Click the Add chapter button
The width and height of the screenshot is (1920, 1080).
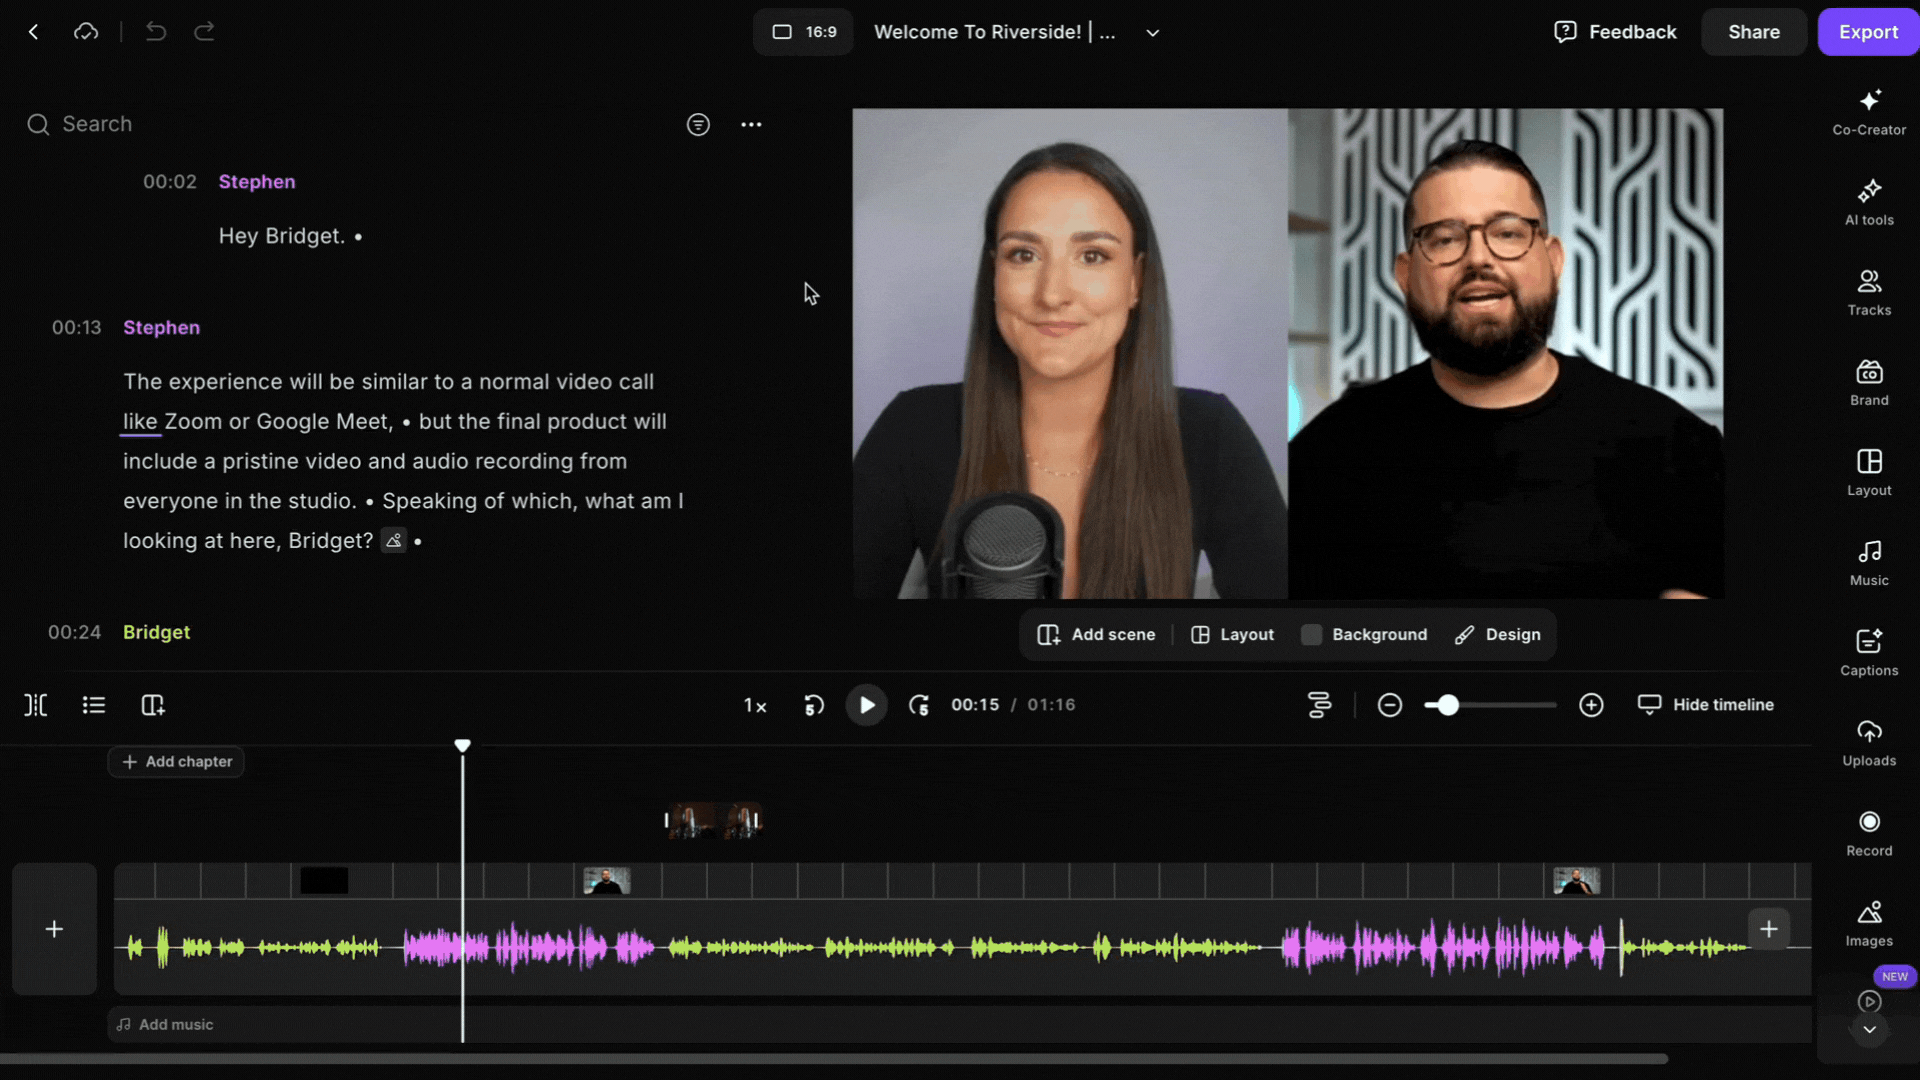[x=176, y=762]
